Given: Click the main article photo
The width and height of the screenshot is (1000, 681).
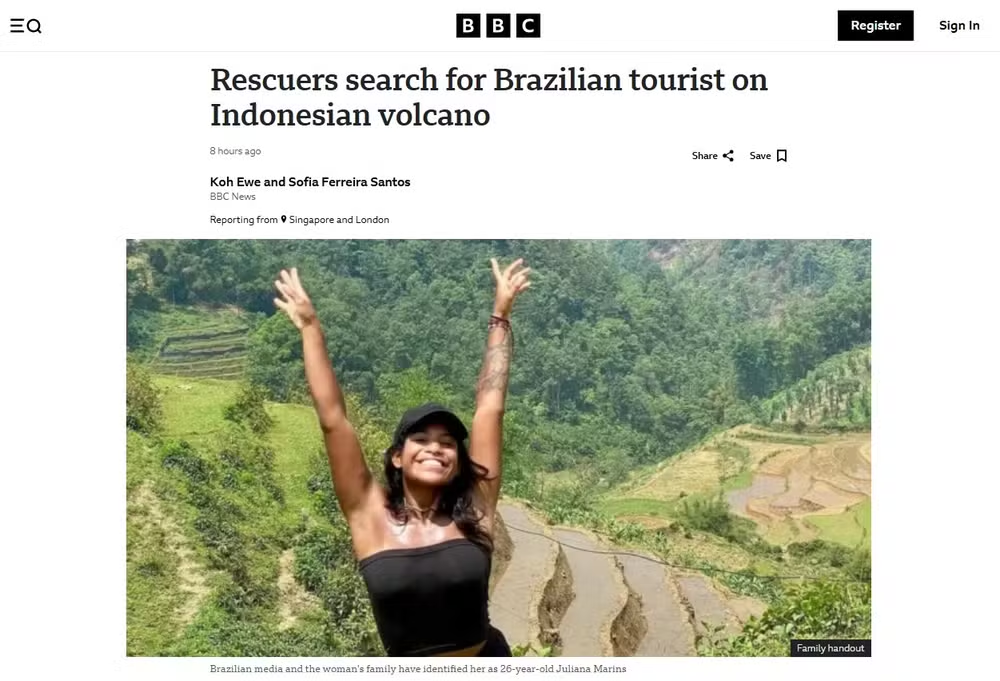Looking at the screenshot, I should (499, 448).
